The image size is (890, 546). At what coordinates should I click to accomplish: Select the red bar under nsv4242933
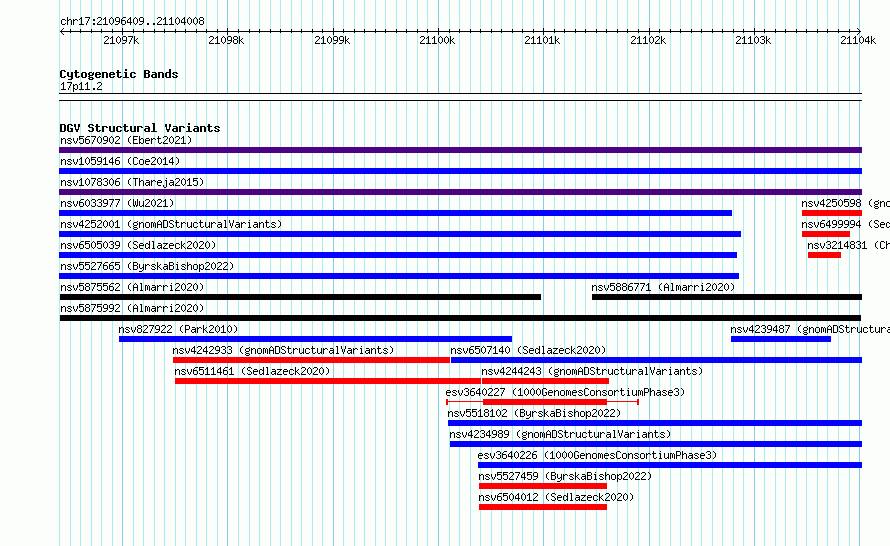click(x=312, y=360)
